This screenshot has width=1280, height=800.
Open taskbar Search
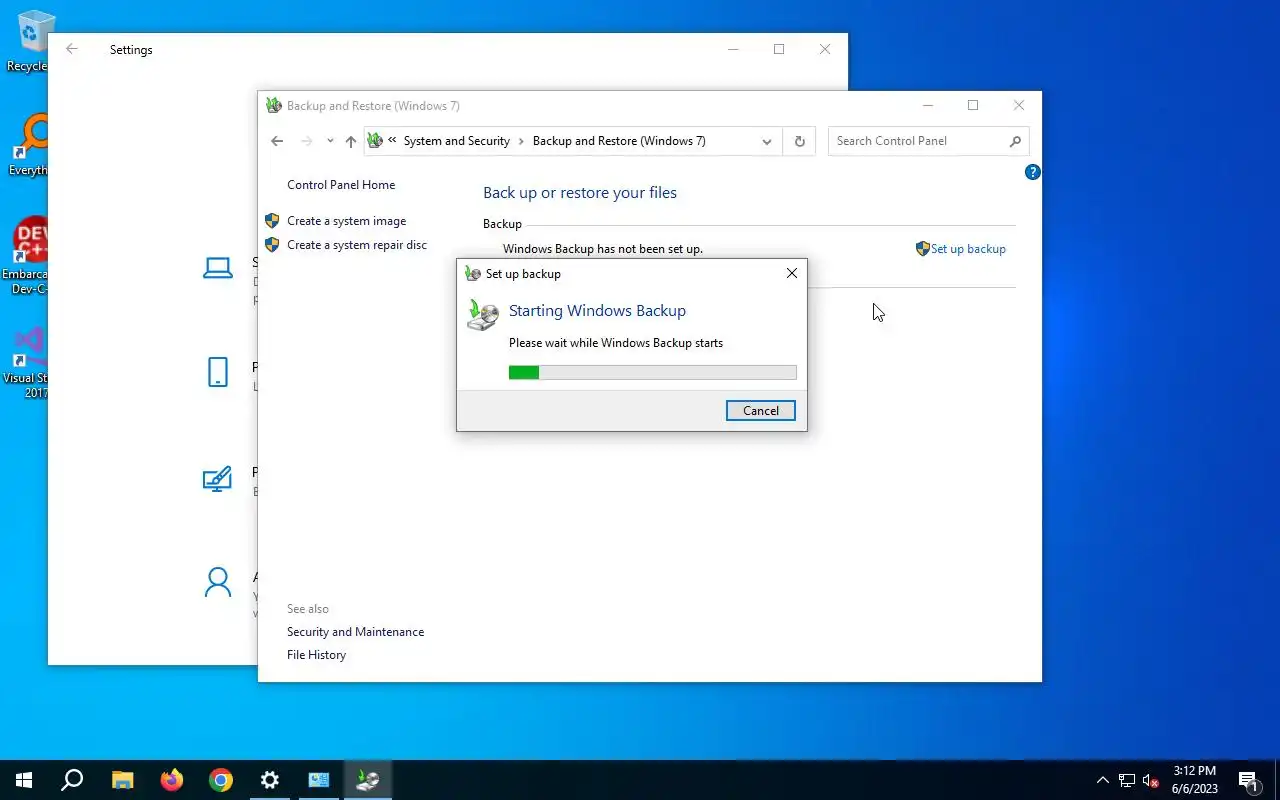(x=72, y=780)
